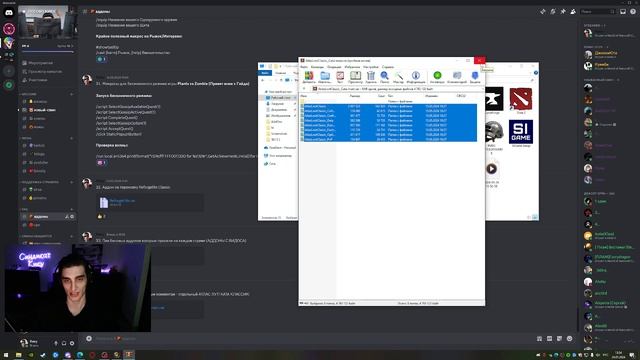
Task: Toggle thumbs-up reaction under addon file message
Action: point(101,216)
